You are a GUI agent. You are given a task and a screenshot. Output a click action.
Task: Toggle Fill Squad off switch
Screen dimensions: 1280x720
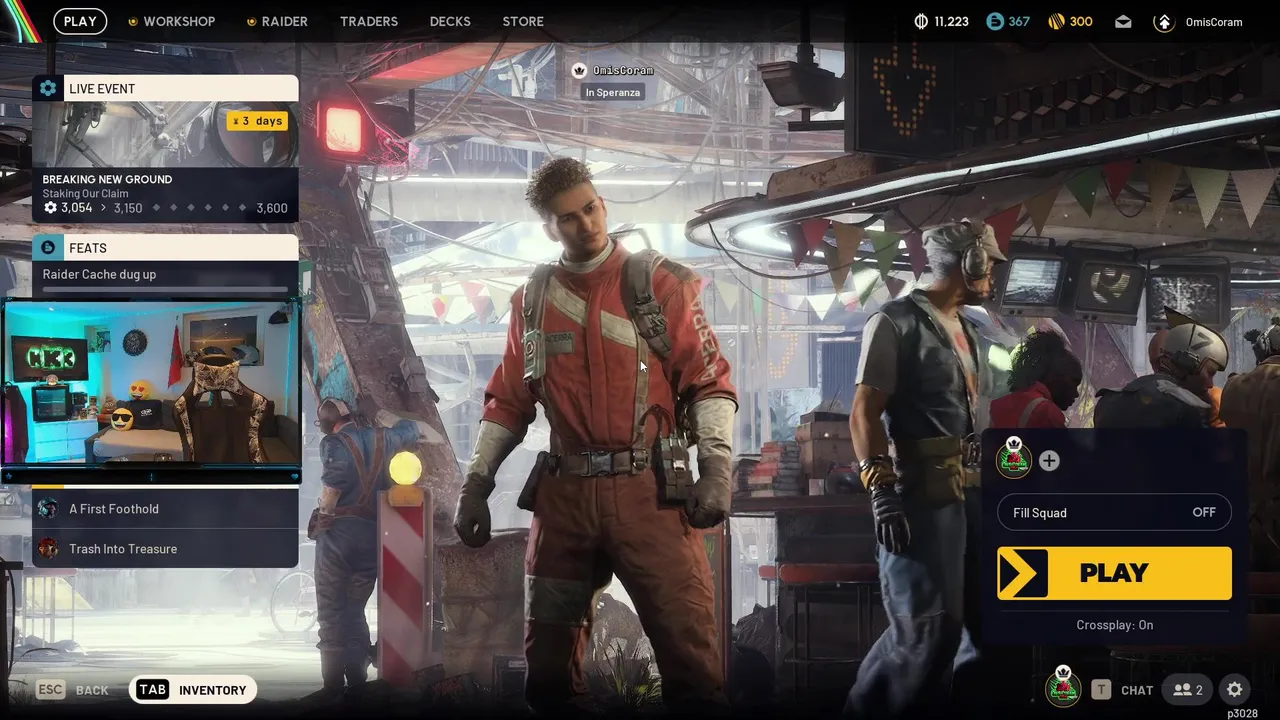[1114, 513]
